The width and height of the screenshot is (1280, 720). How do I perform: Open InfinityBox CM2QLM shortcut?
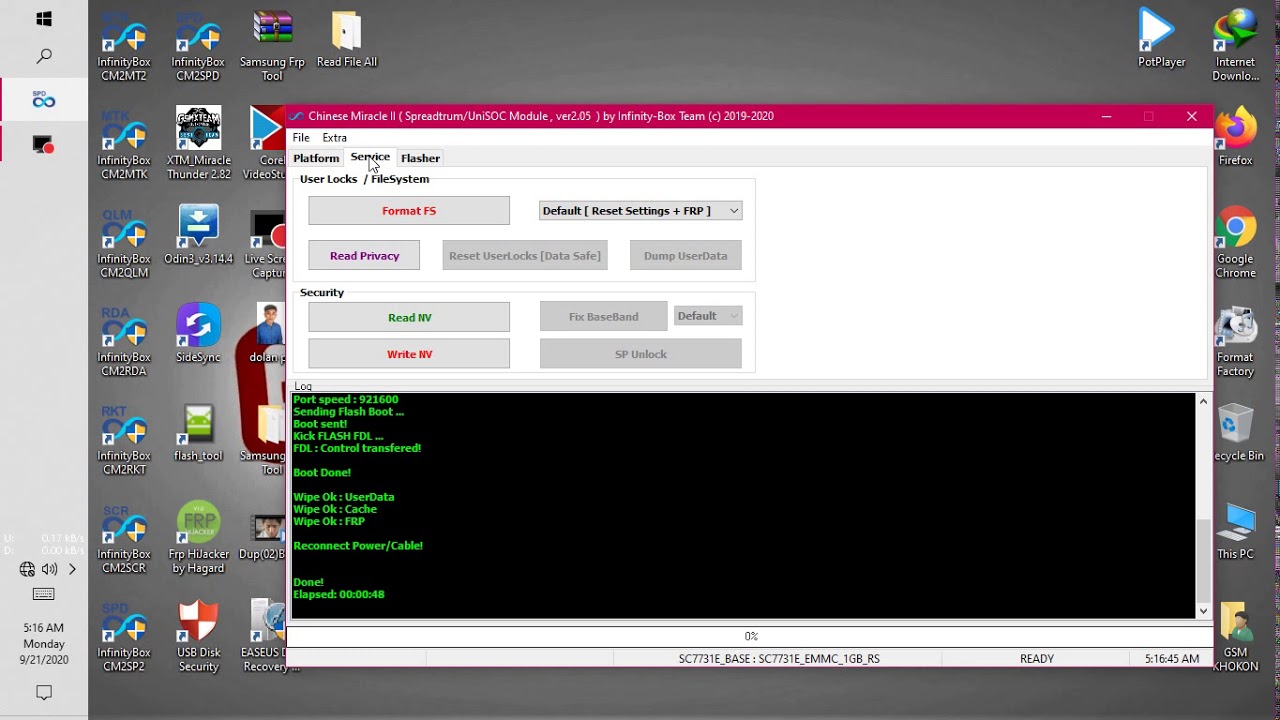[124, 243]
